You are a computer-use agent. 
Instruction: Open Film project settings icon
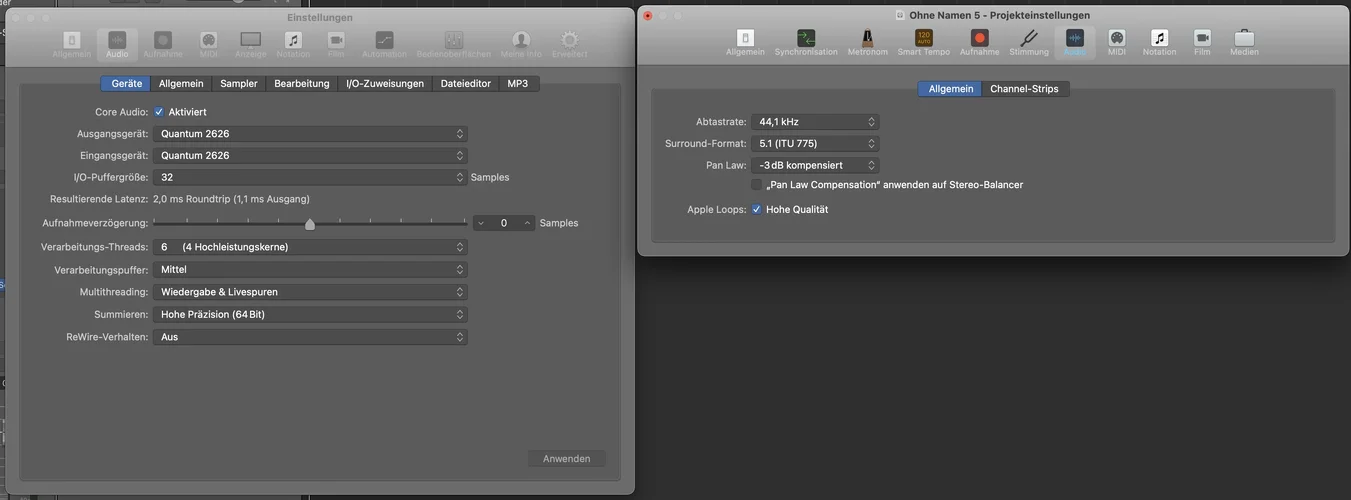pos(1202,41)
